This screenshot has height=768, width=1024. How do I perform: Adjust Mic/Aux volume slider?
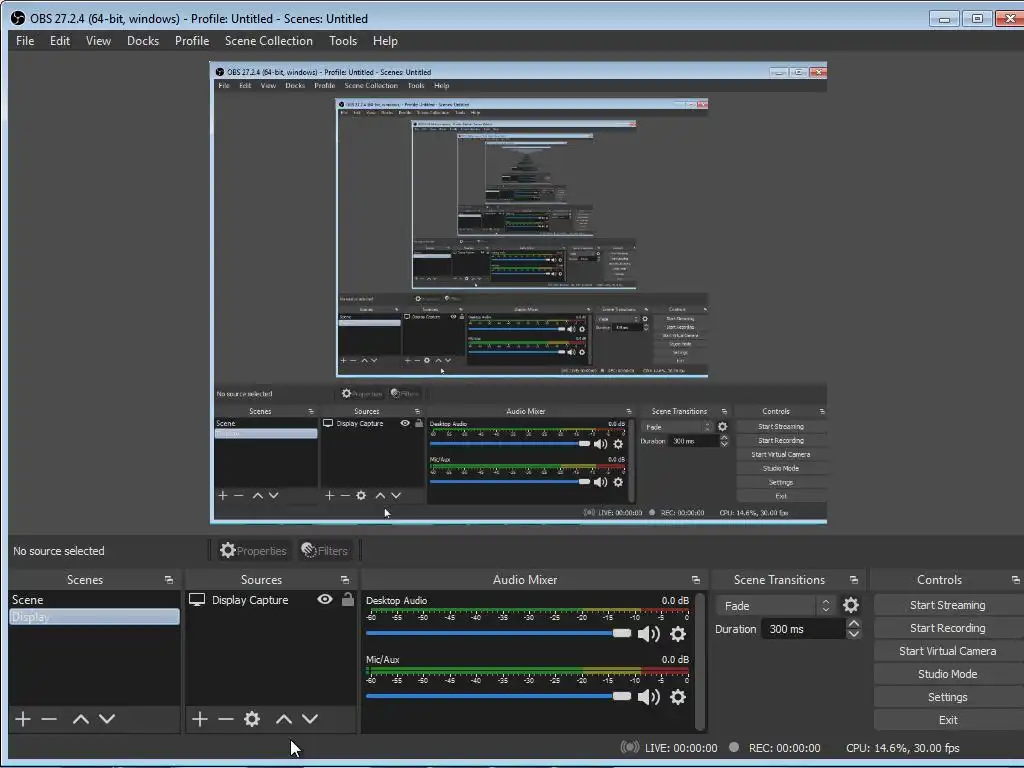(498, 696)
